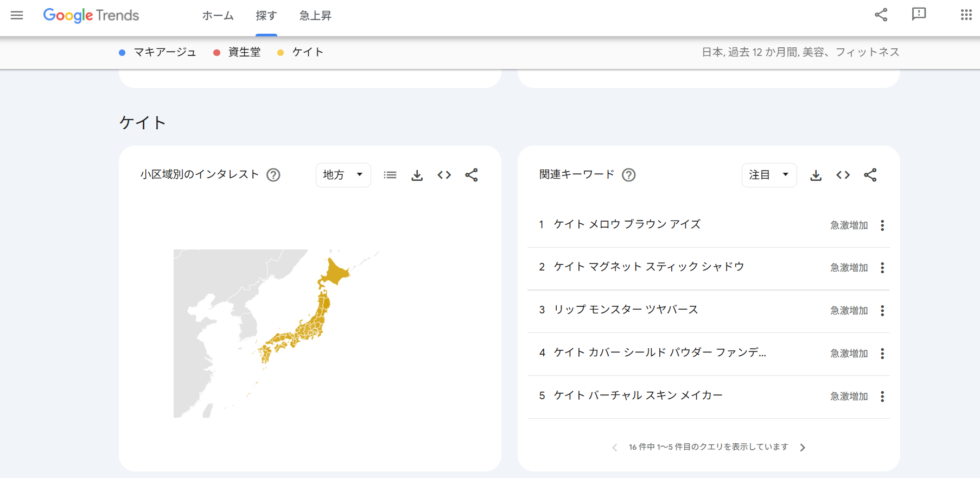The image size is (980, 478).
Task: Share the regional interest card
Action: pyautogui.click(x=471, y=175)
